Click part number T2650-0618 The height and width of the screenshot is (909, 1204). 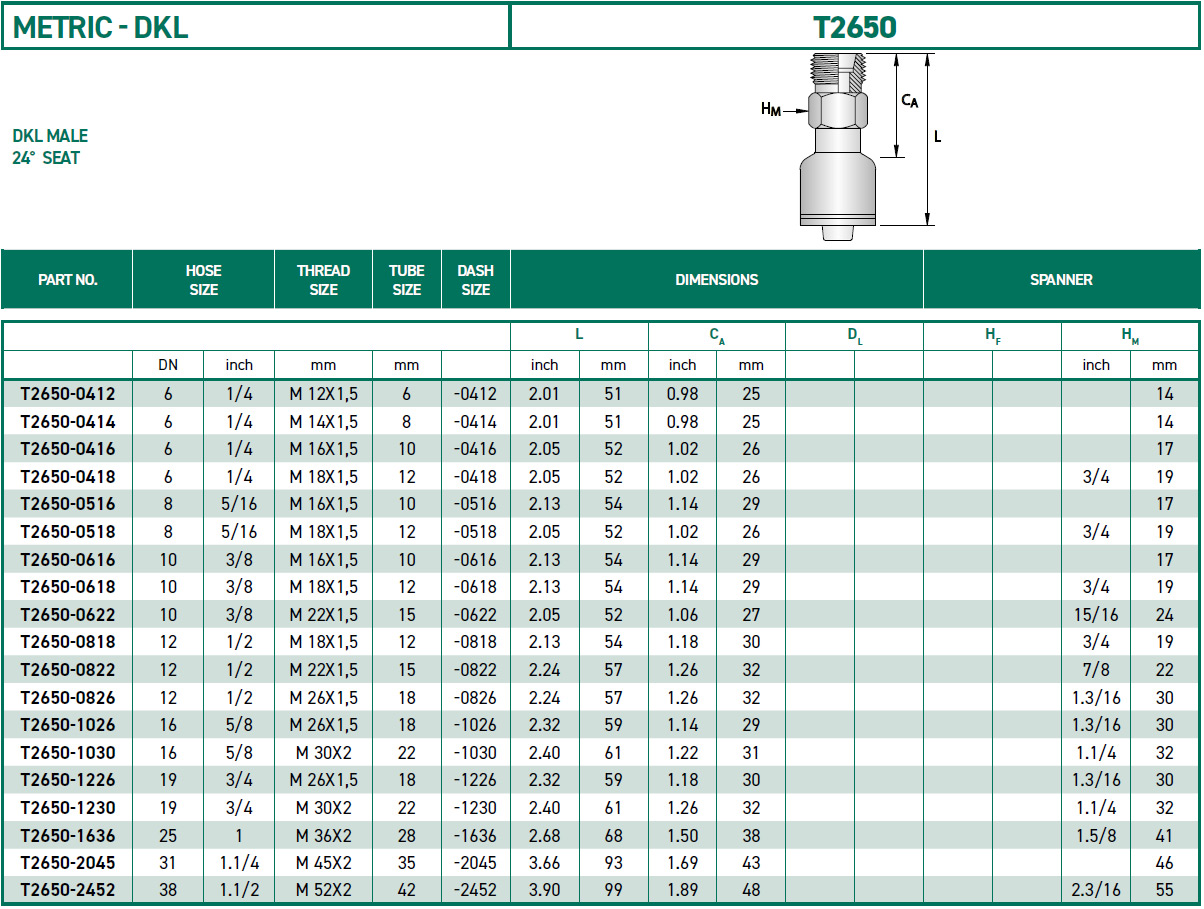[67, 587]
